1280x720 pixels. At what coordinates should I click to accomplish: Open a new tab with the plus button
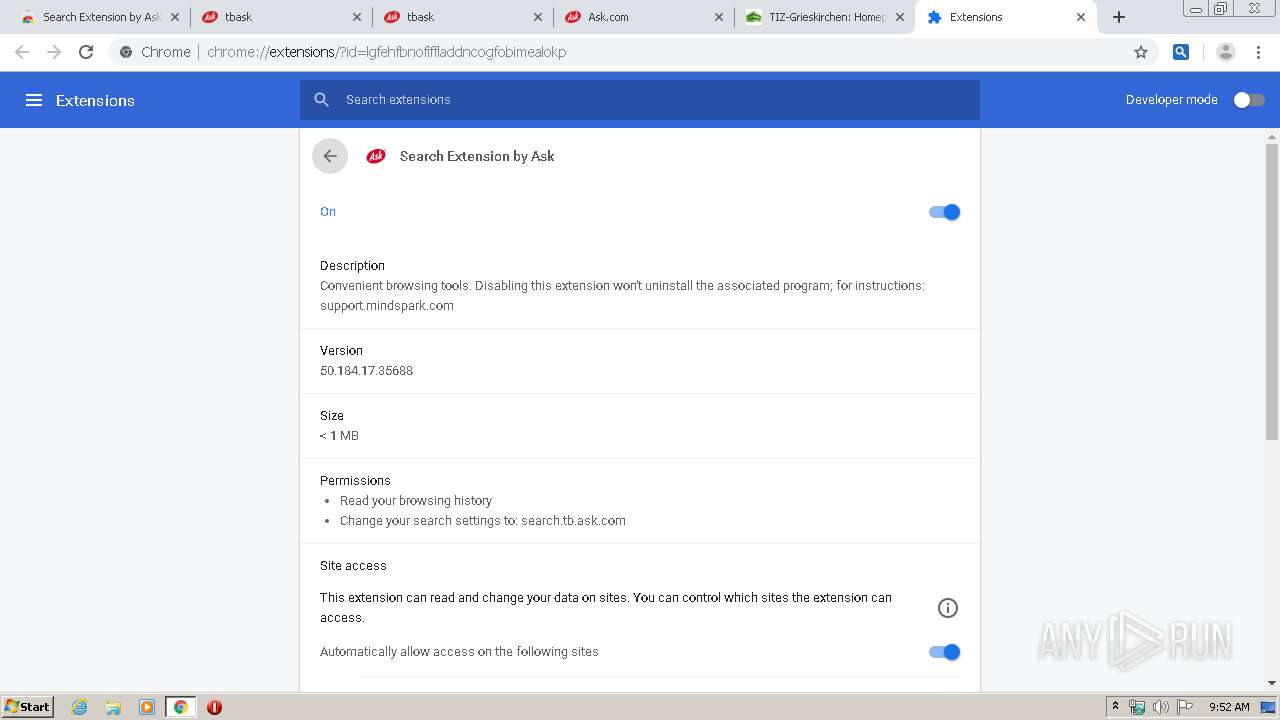pyautogui.click(x=1119, y=17)
